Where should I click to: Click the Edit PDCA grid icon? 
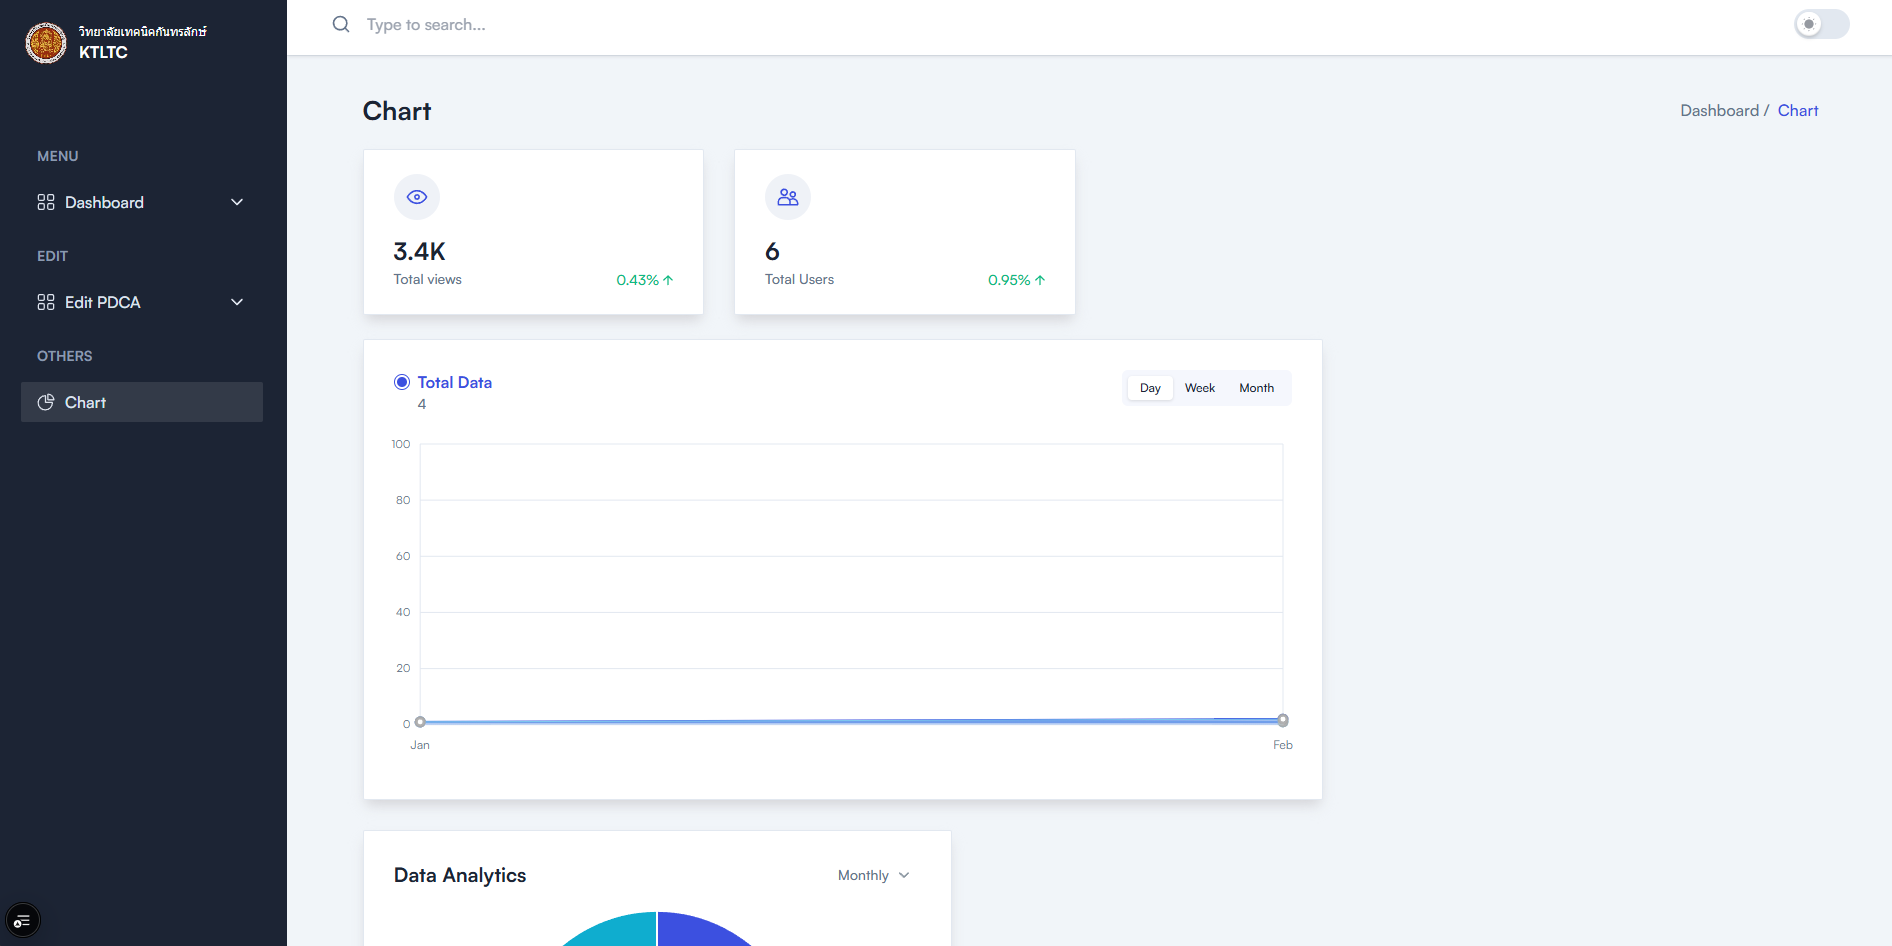point(46,302)
